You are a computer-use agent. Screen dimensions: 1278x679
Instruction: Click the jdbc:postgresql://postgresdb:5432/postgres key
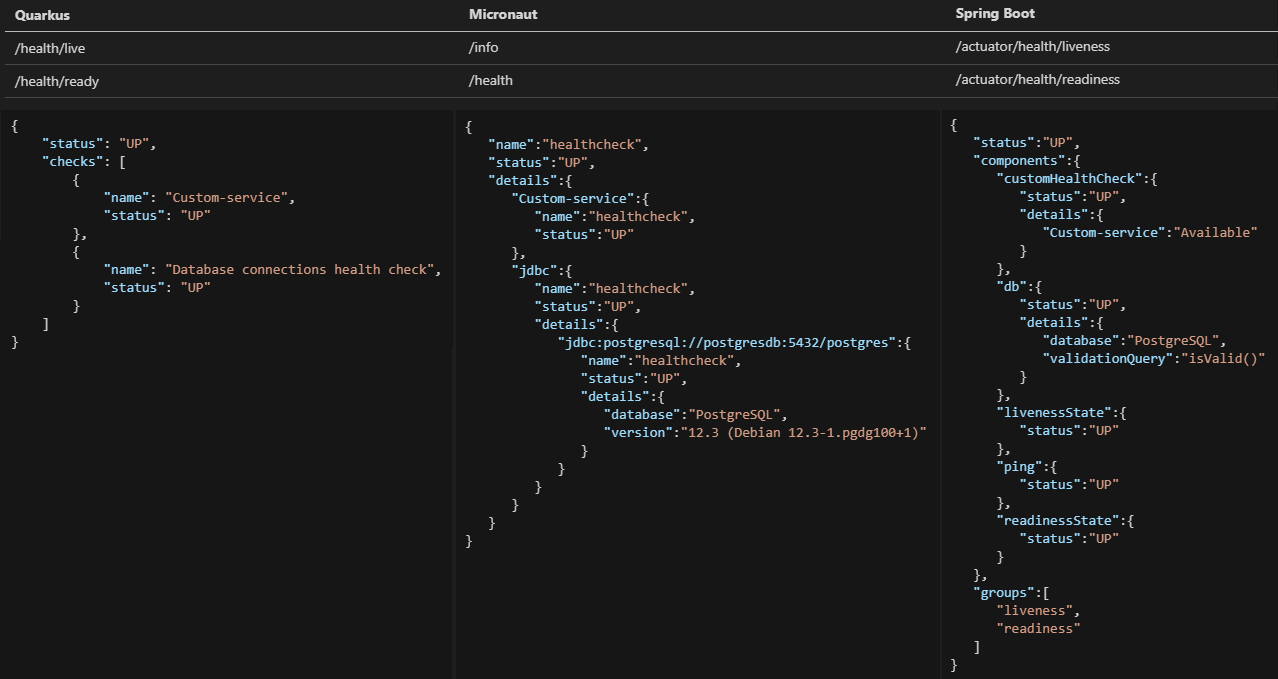pyautogui.click(x=727, y=342)
